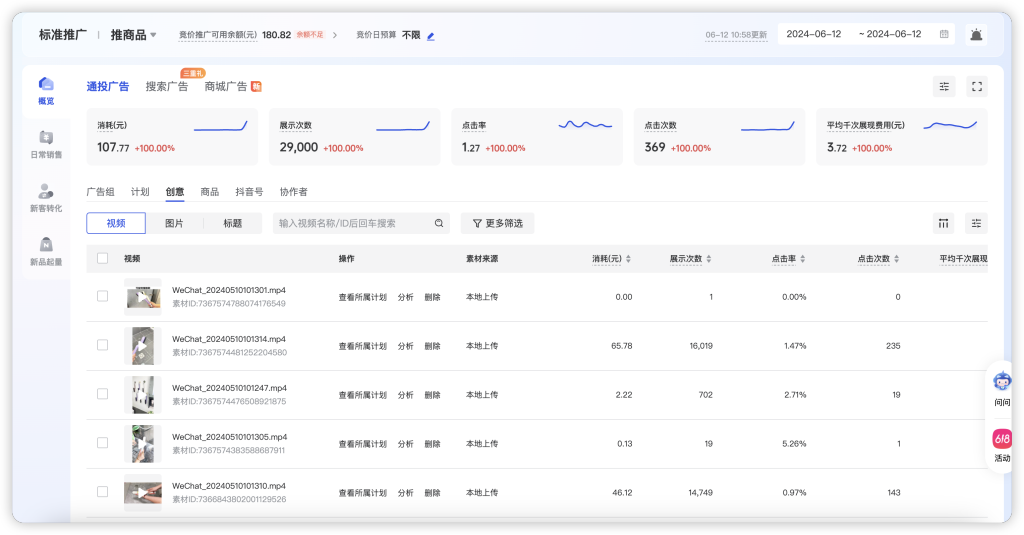This screenshot has height=535, width=1024.
Task: Open the 问问 assistant robot icon
Action: [1002, 380]
